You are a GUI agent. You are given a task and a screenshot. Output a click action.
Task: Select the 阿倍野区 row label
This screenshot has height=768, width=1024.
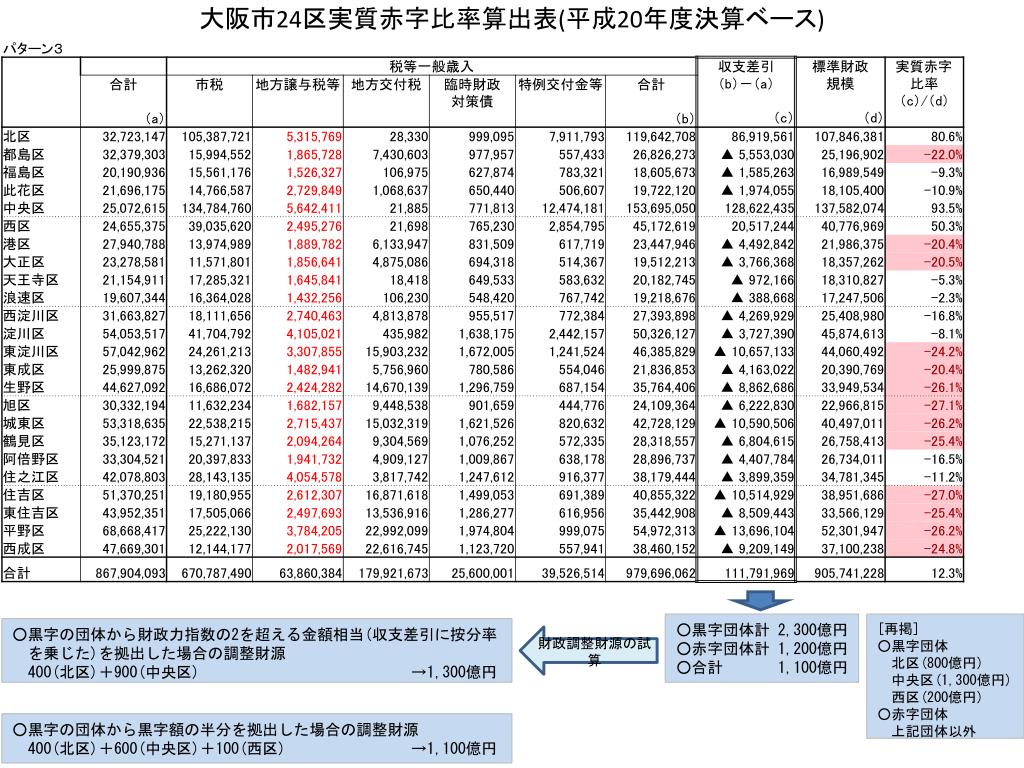click(x=31, y=459)
